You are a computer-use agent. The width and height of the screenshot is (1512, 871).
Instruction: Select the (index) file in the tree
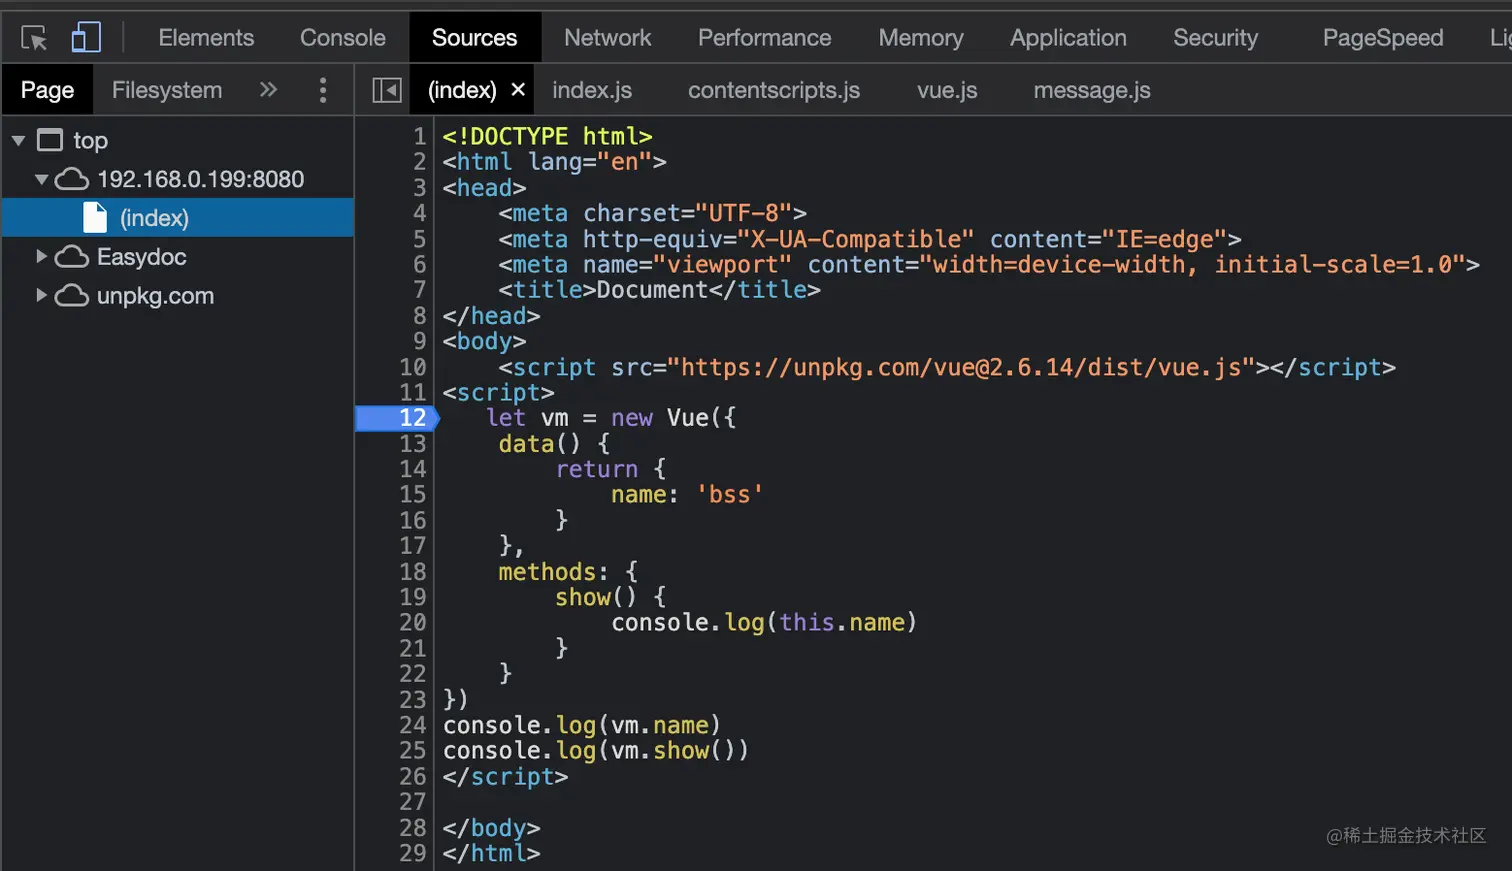pos(178,218)
